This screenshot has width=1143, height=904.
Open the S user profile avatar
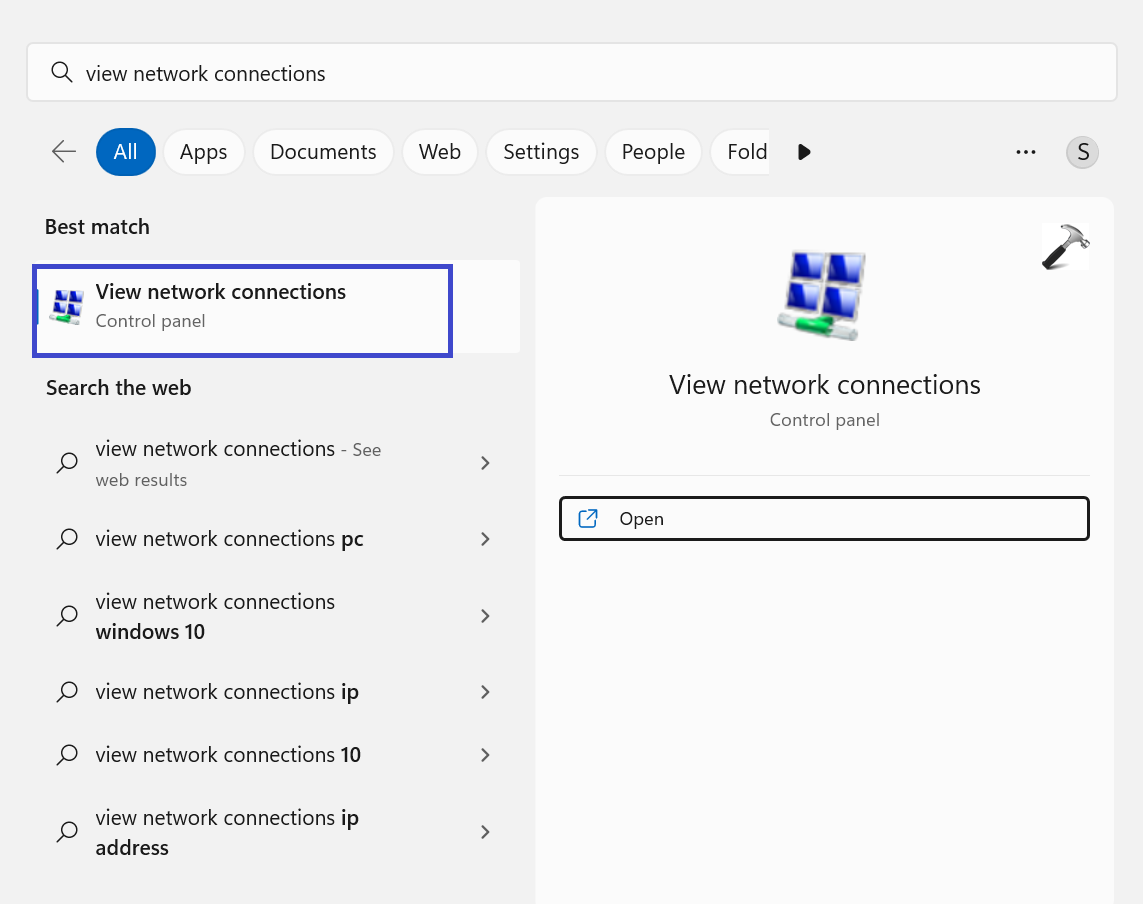point(1082,152)
